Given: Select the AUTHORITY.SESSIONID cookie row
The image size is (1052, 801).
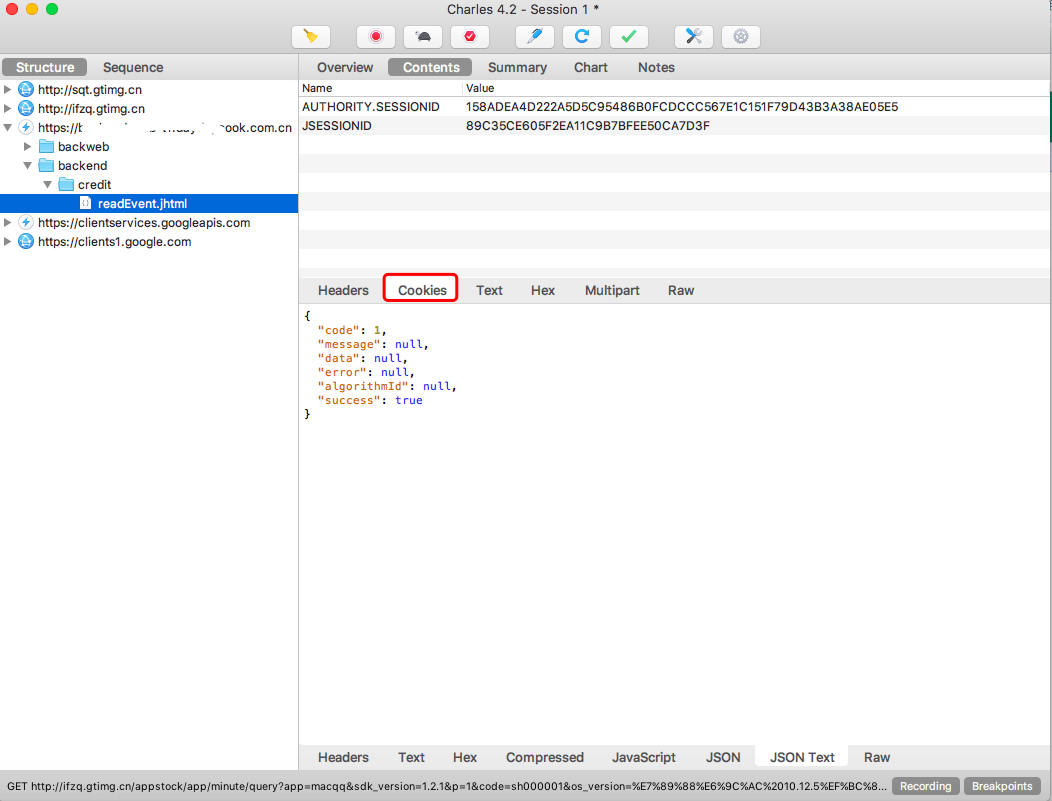Looking at the screenshot, I should pyautogui.click(x=674, y=107).
